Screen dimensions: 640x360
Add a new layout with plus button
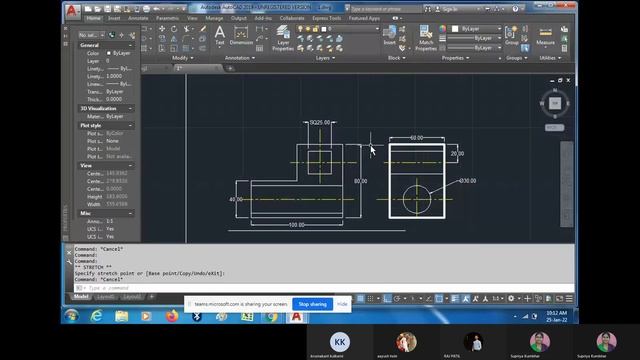151,297
